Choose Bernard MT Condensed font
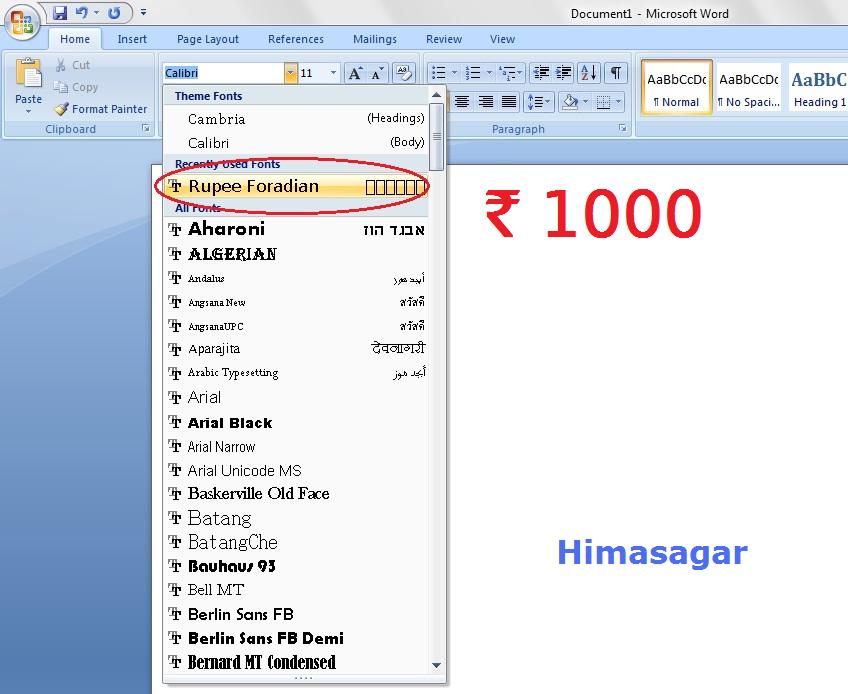 click(x=296, y=662)
